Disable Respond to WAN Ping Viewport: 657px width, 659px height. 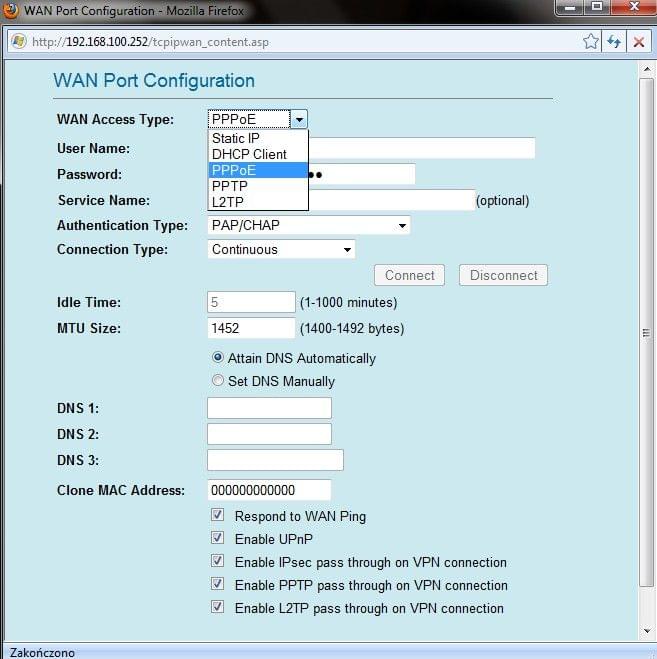pyautogui.click(x=218, y=516)
